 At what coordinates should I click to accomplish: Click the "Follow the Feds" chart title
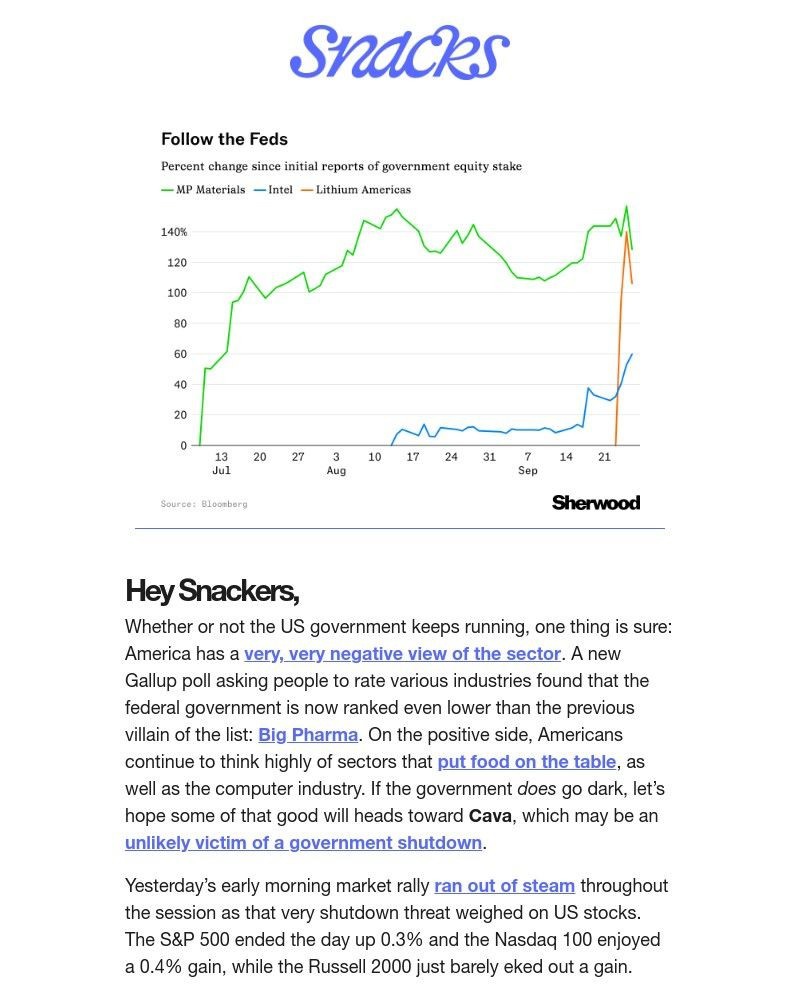pos(224,139)
